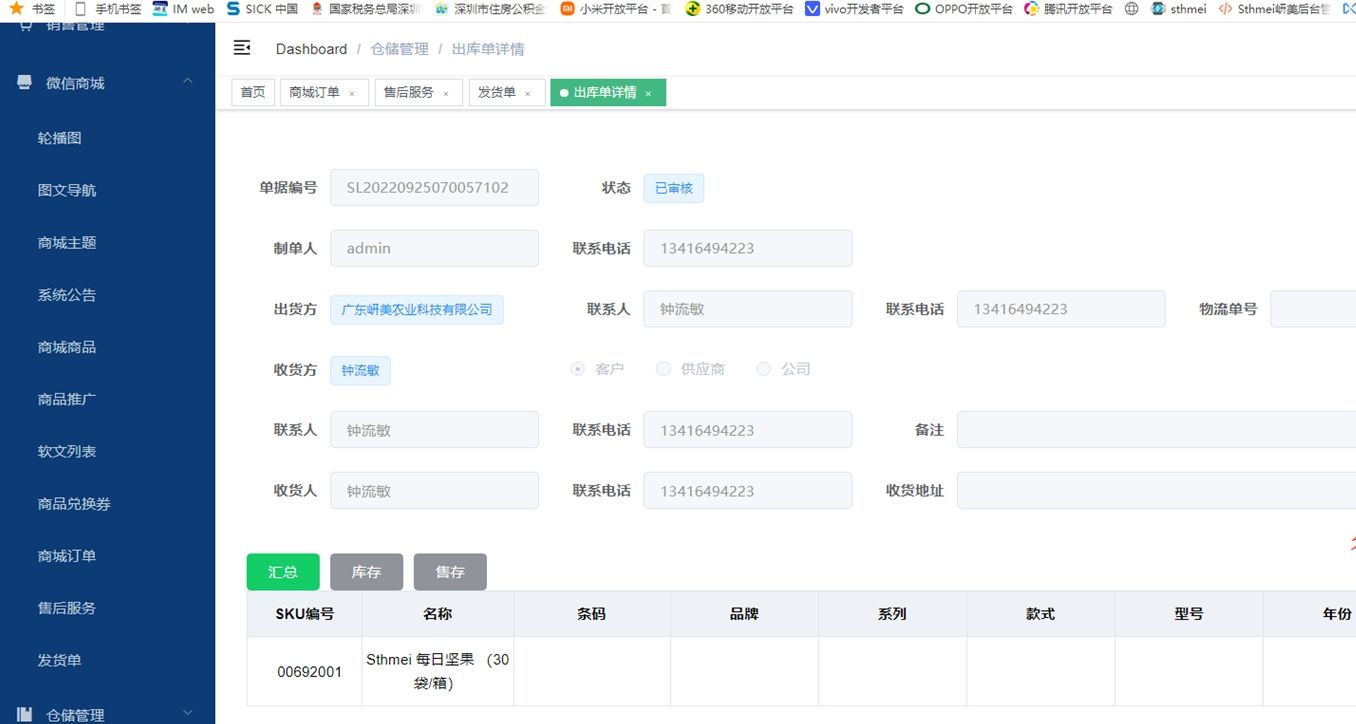Click the 仓储管理 breadcrumb
This screenshot has height=724, width=1356.
point(399,48)
